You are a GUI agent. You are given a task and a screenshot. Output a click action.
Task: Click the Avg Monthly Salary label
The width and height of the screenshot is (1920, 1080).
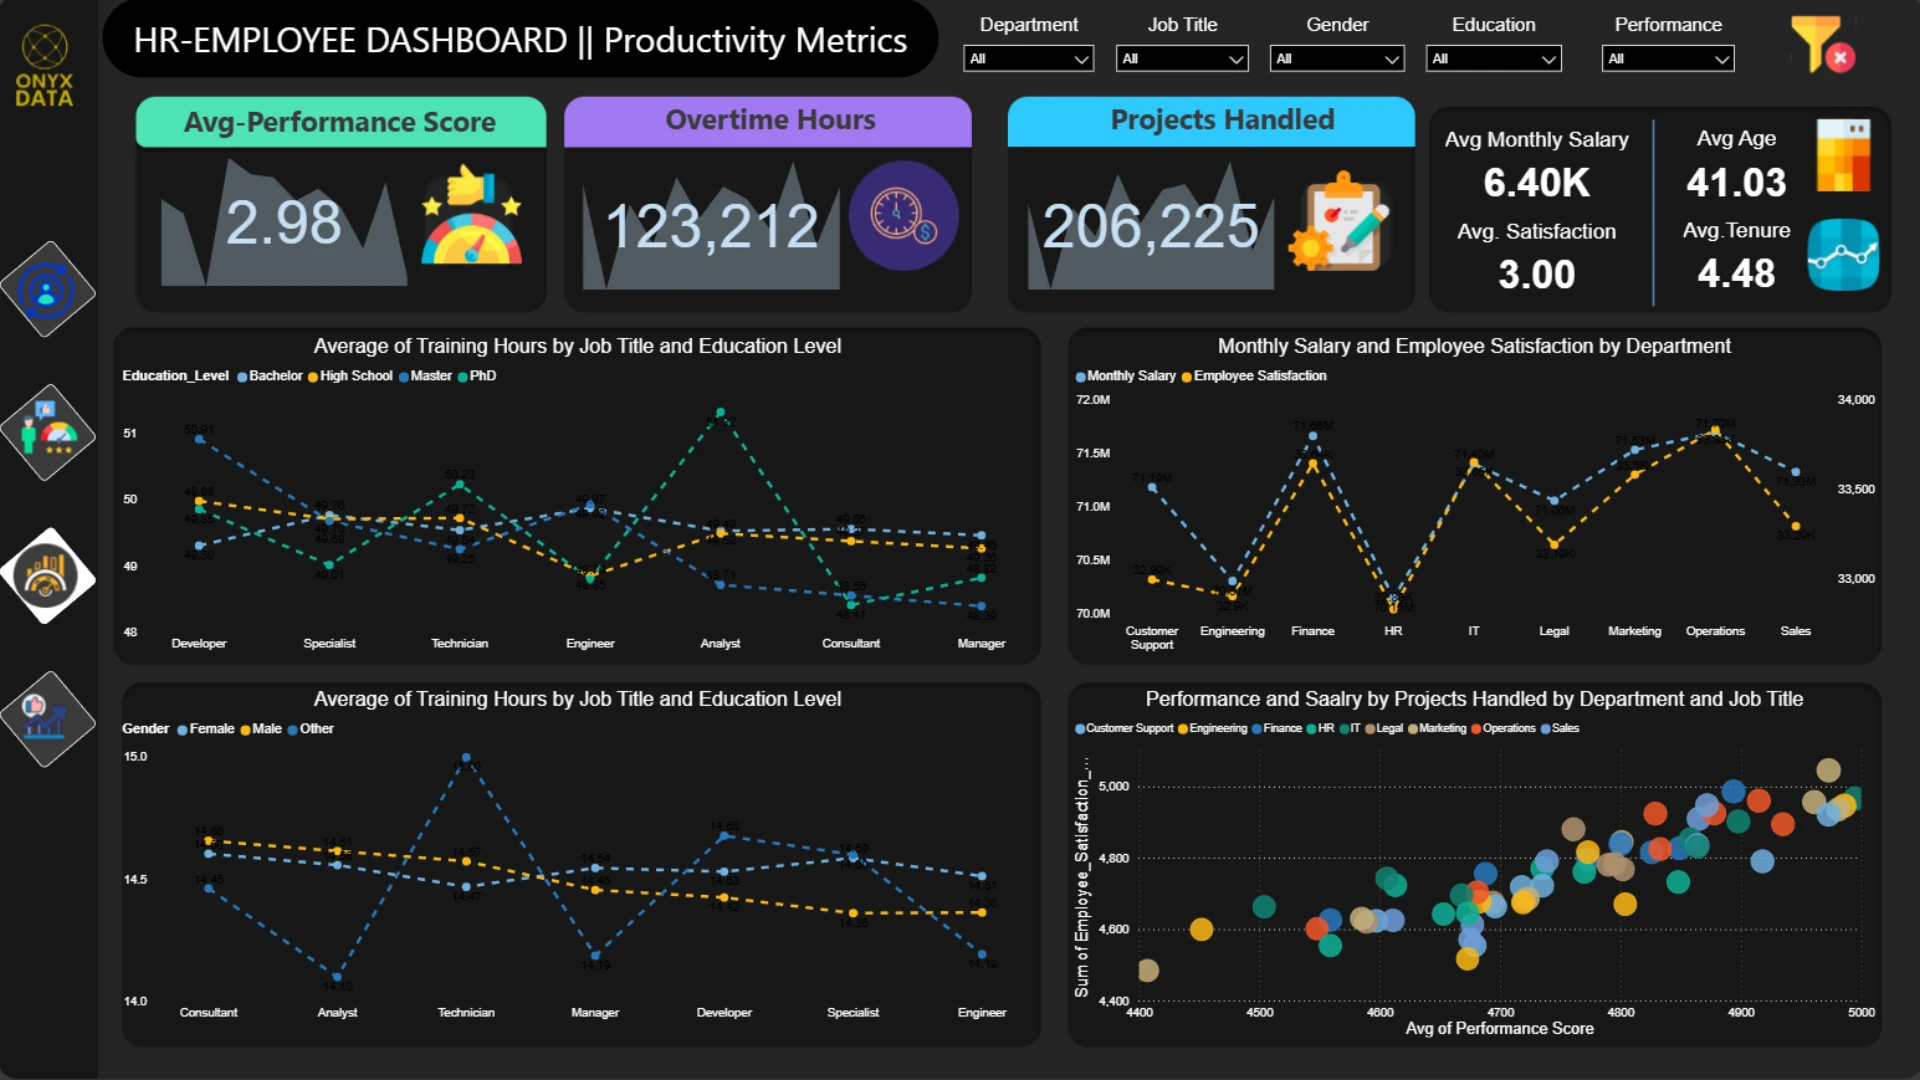(1537, 140)
